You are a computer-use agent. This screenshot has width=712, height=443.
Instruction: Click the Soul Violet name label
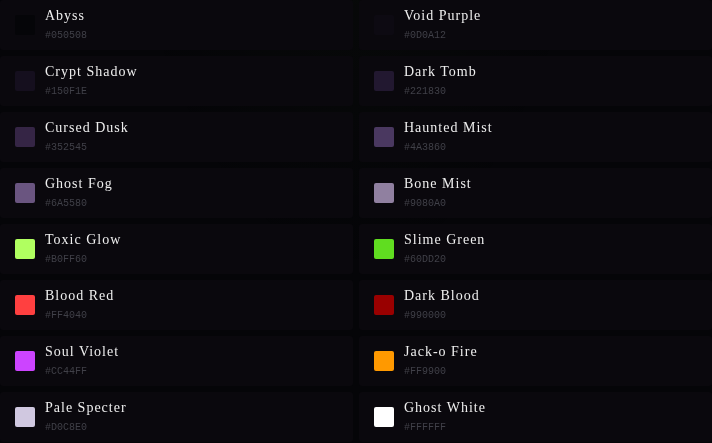tap(82, 352)
